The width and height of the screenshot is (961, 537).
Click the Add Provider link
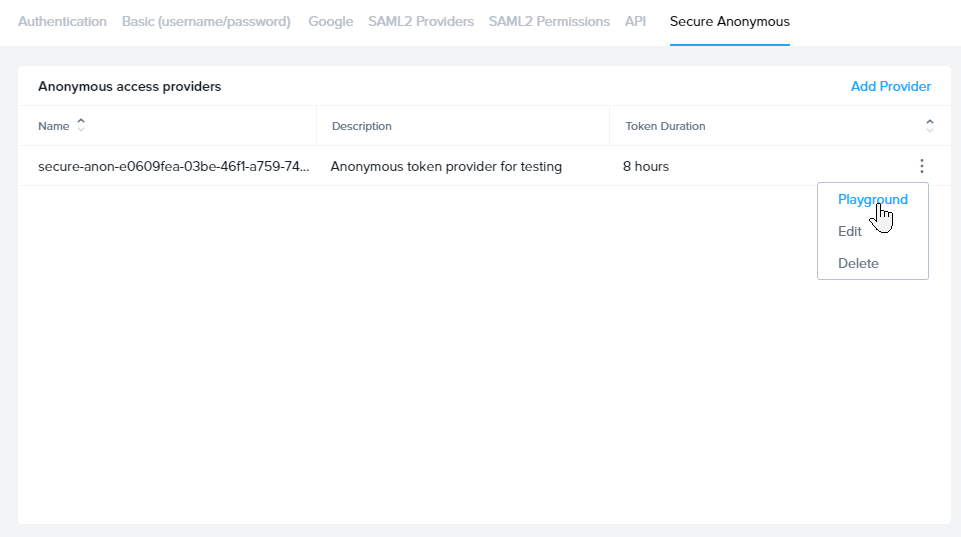(890, 86)
